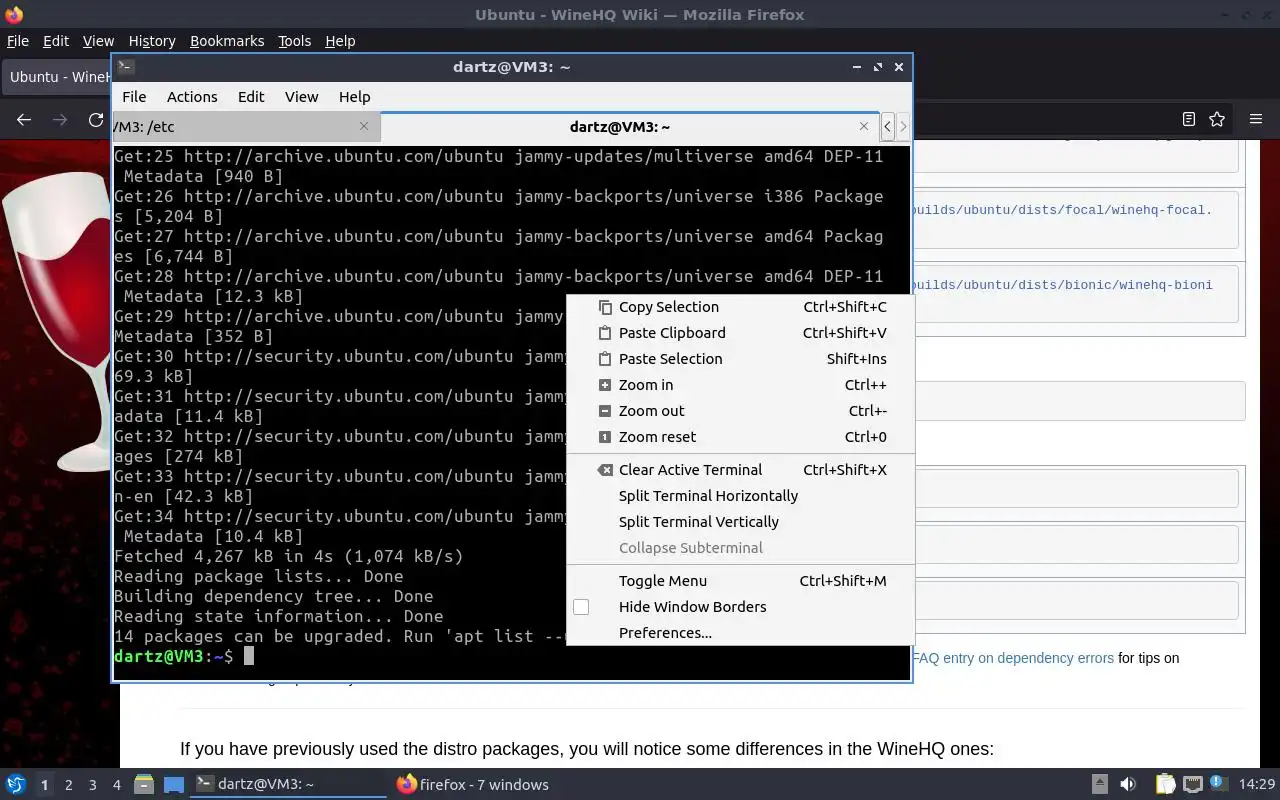
Task: Click the clock showing 14:29
Action: [1257, 784]
